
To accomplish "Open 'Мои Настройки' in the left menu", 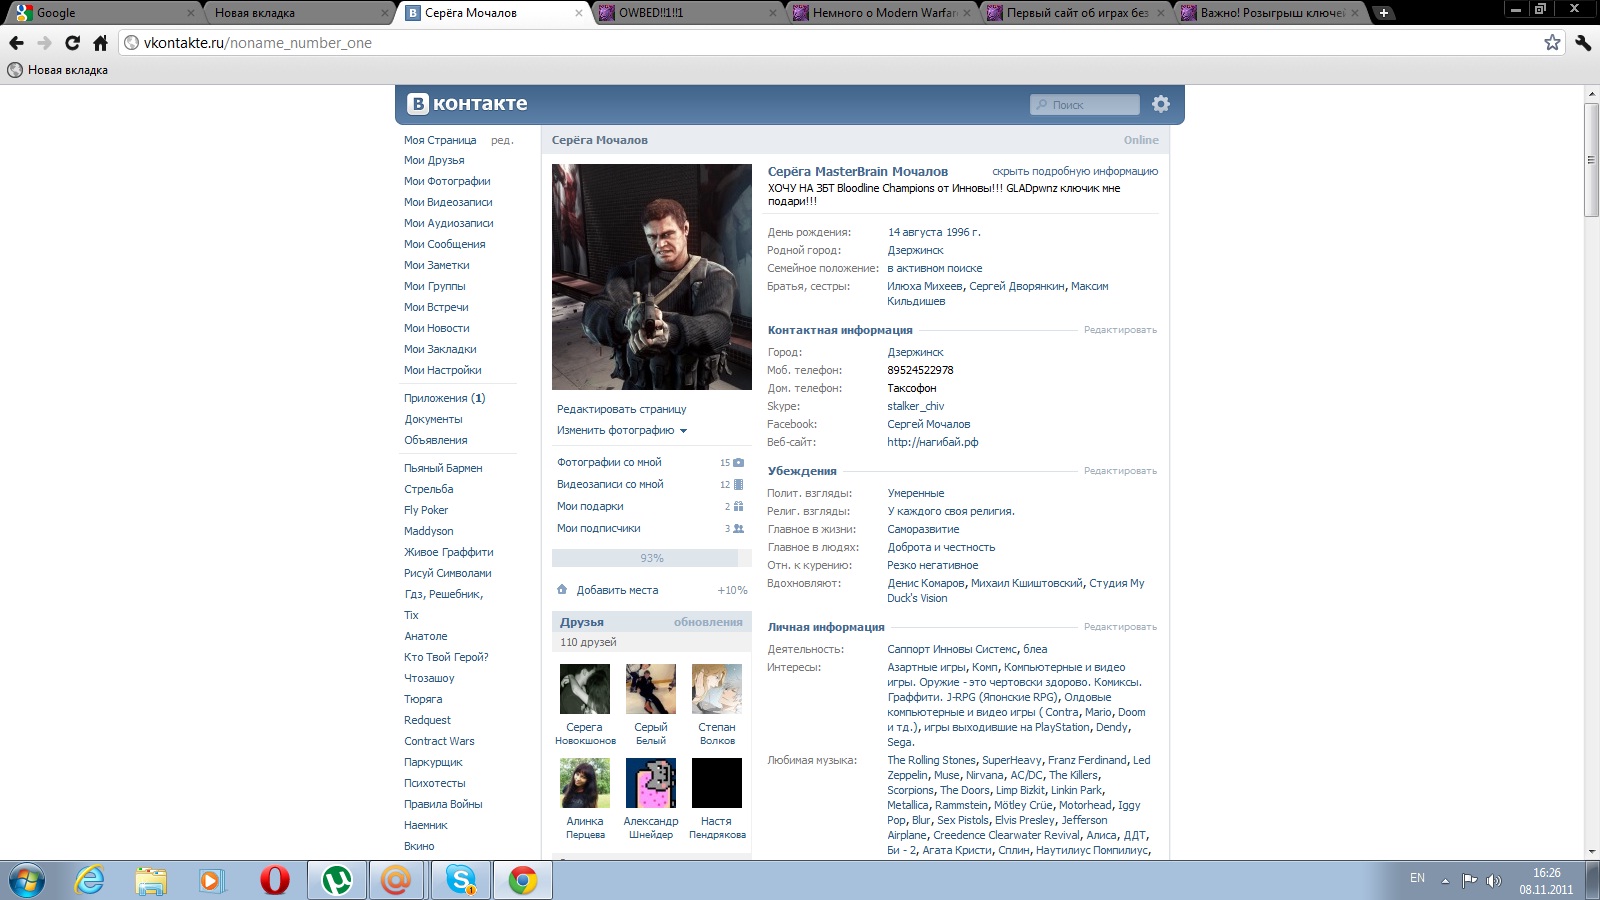I will [x=443, y=371].
